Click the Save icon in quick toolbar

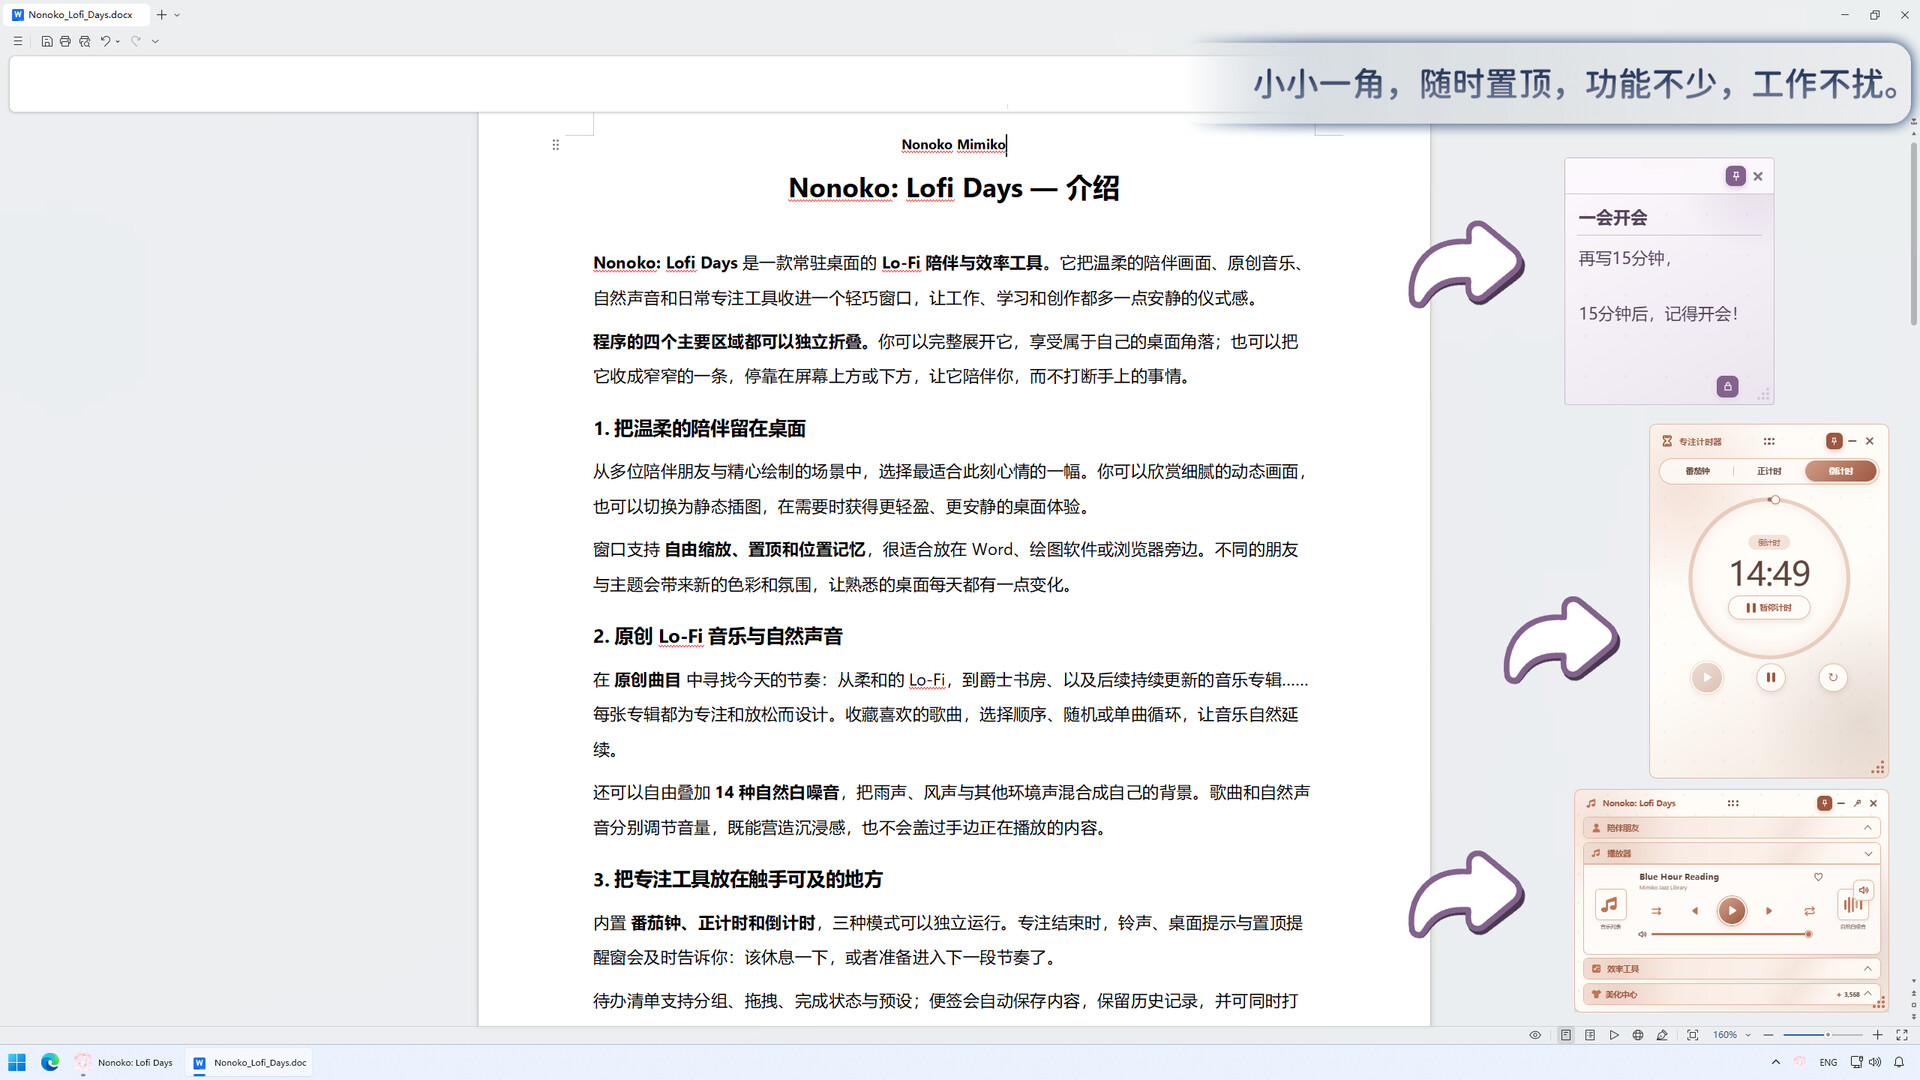coord(47,41)
